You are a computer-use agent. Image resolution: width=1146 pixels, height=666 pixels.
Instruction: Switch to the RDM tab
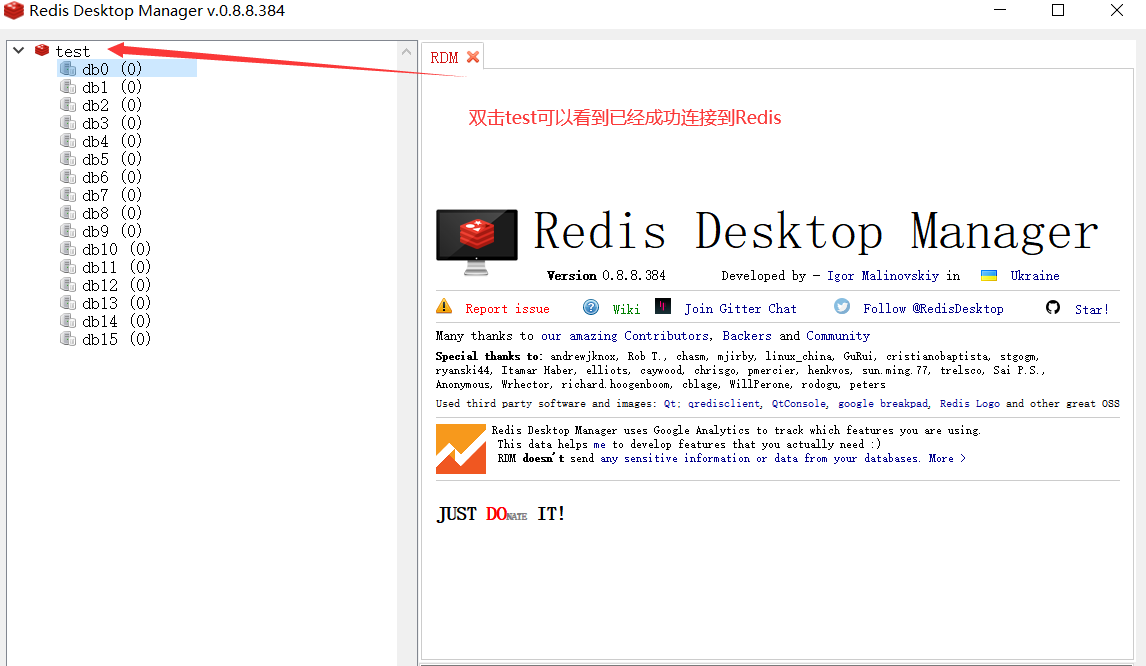(x=444, y=57)
